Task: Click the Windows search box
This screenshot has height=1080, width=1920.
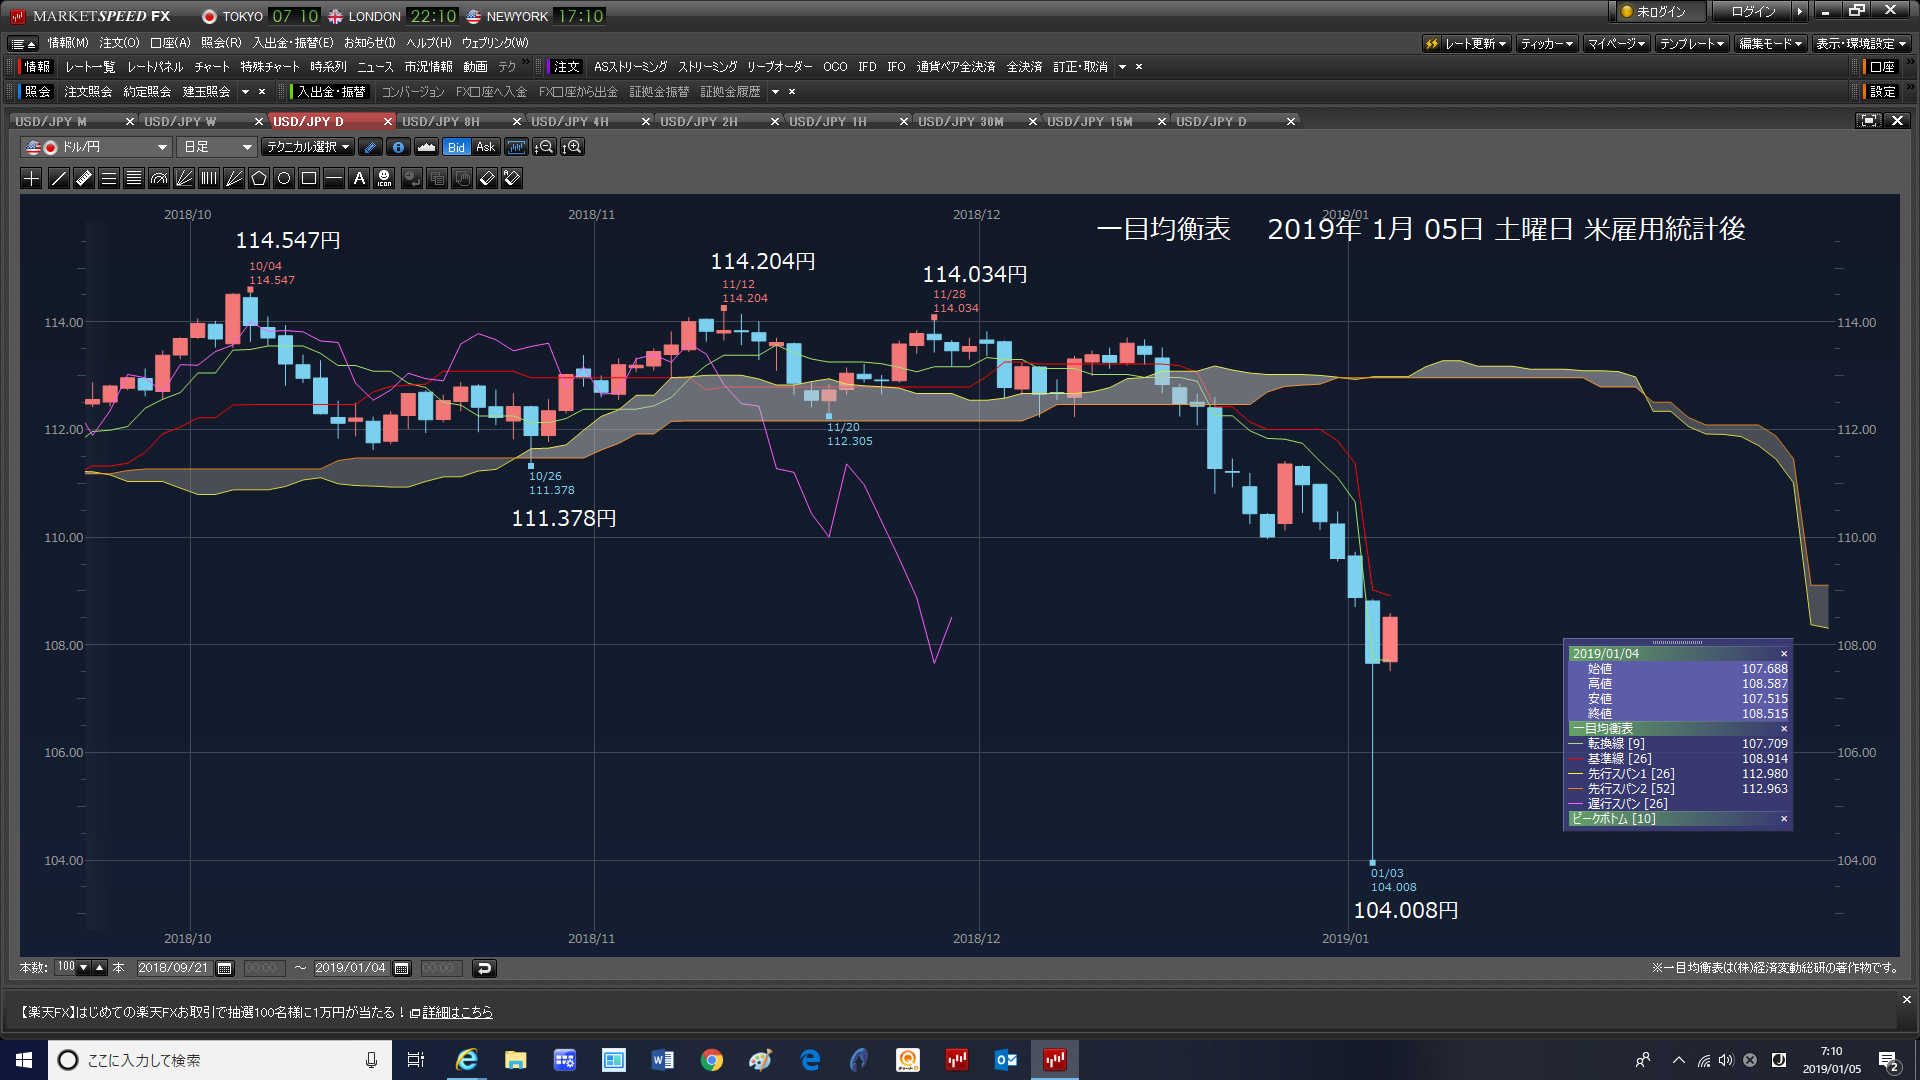Action: click(x=220, y=1060)
